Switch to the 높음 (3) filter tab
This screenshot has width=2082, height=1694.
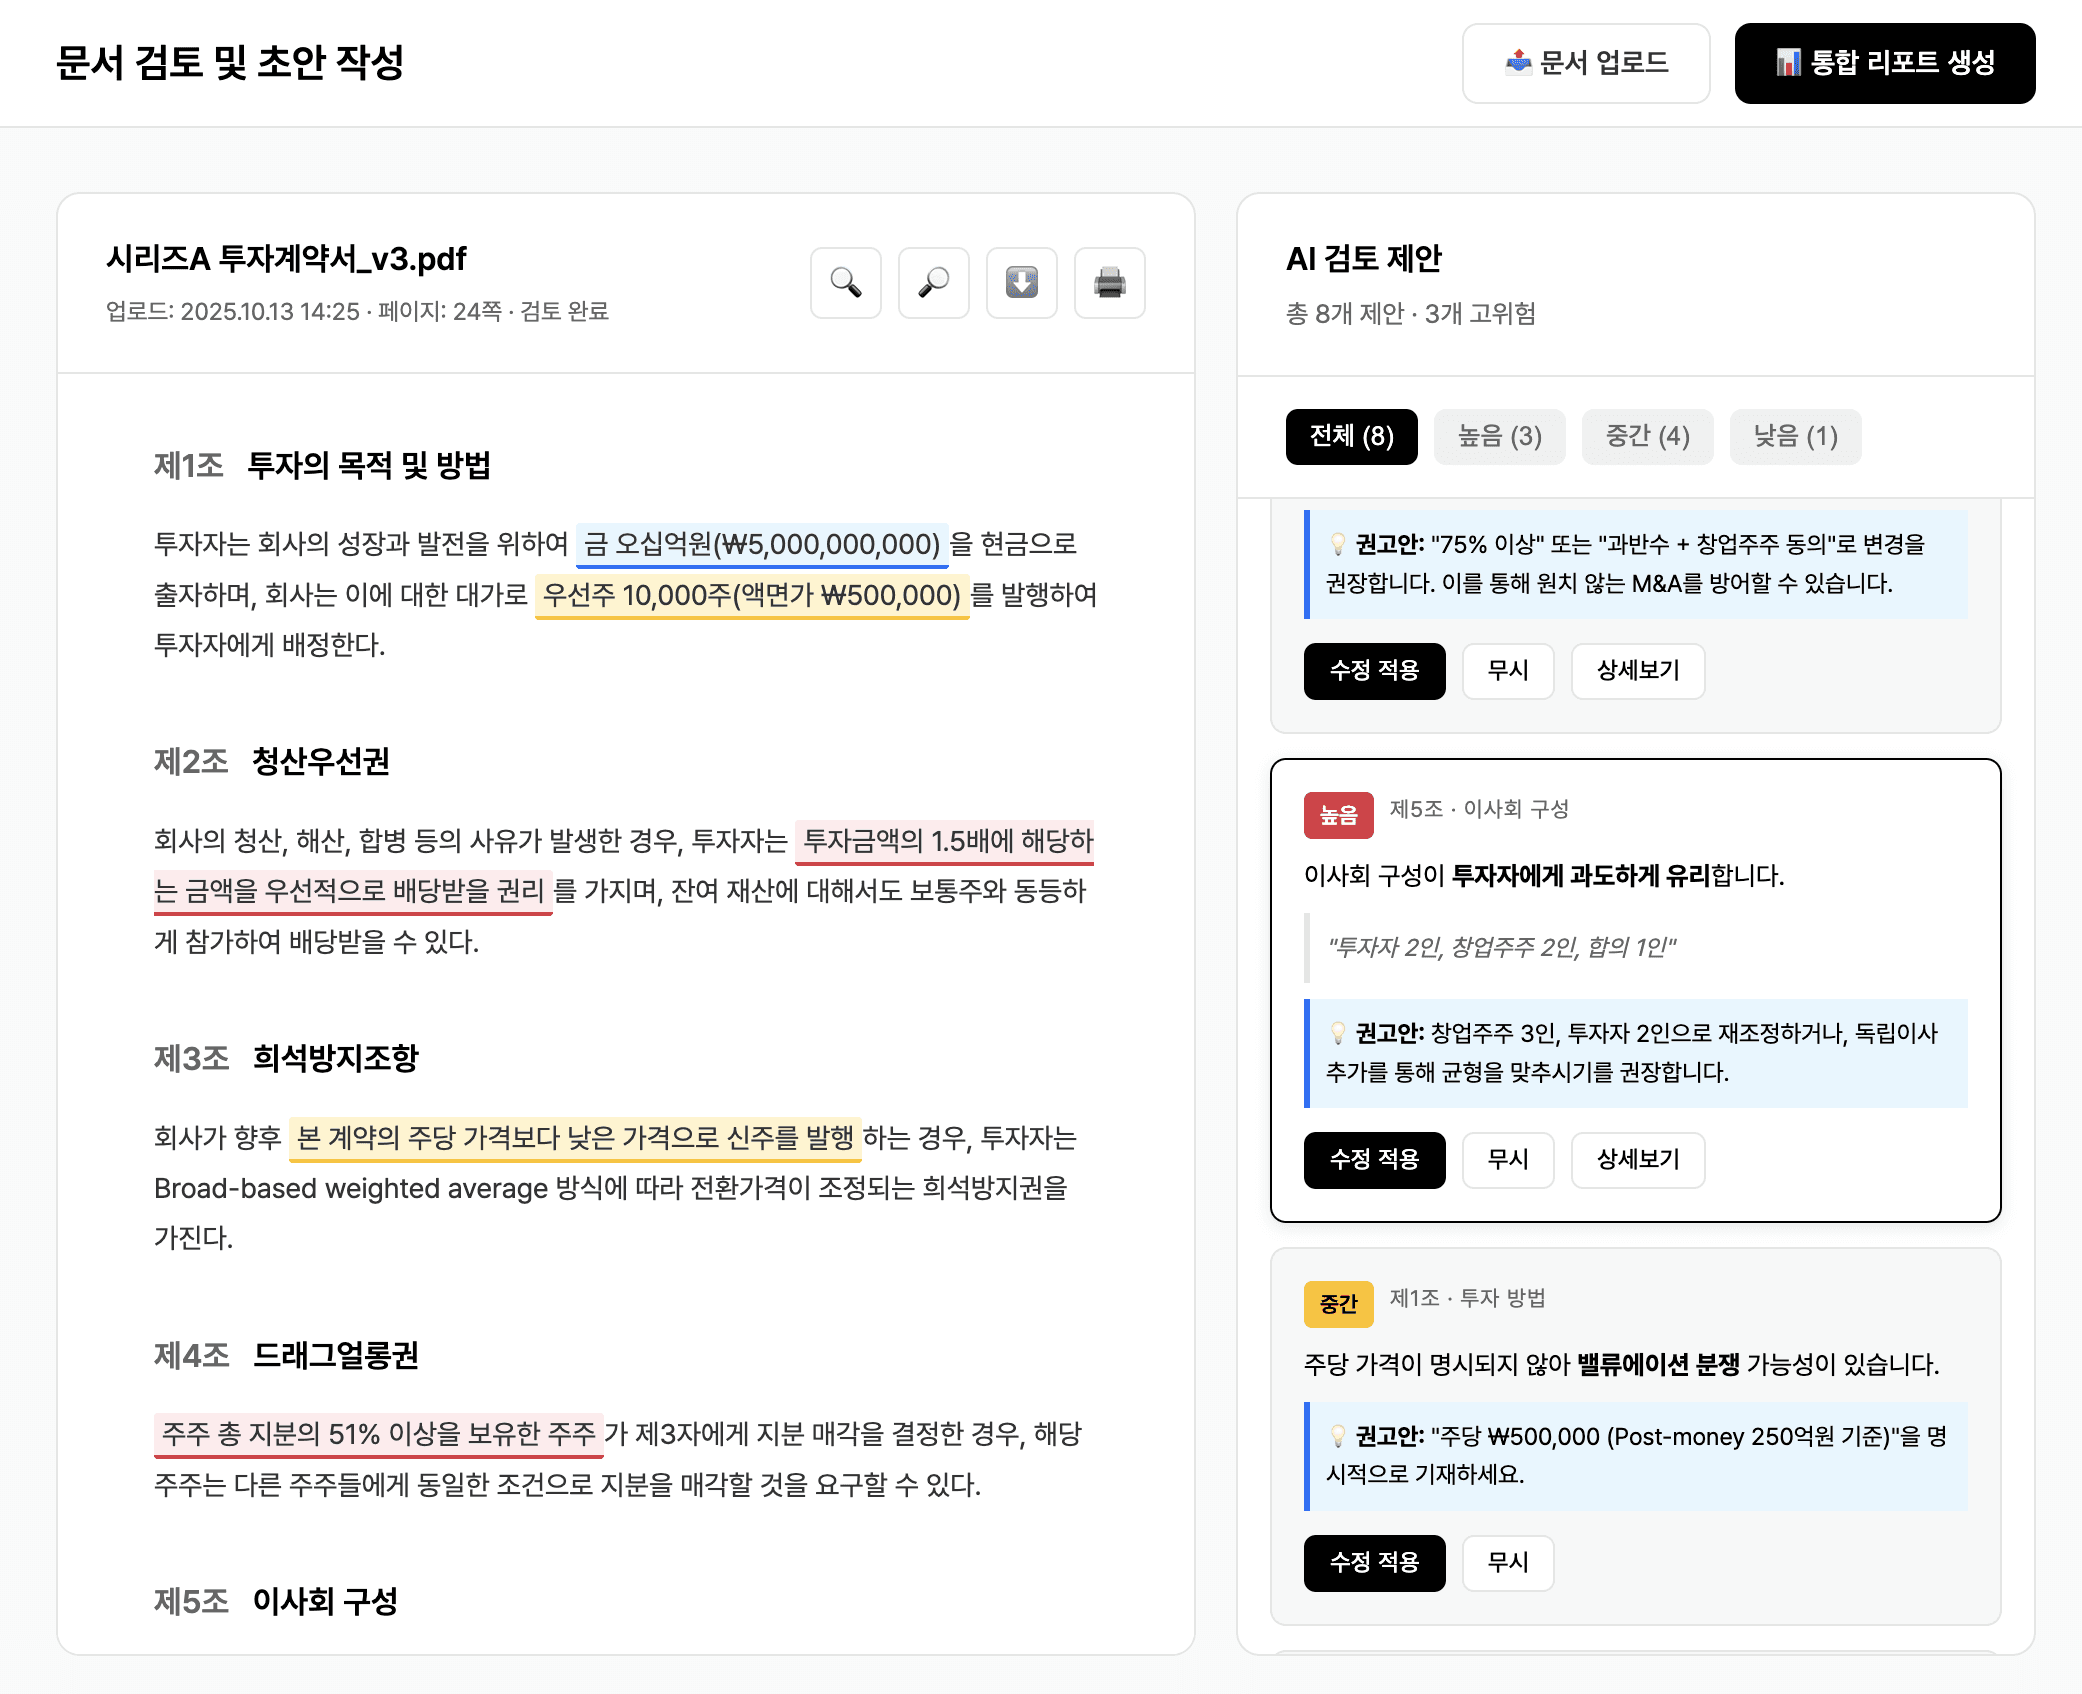pos(1499,436)
